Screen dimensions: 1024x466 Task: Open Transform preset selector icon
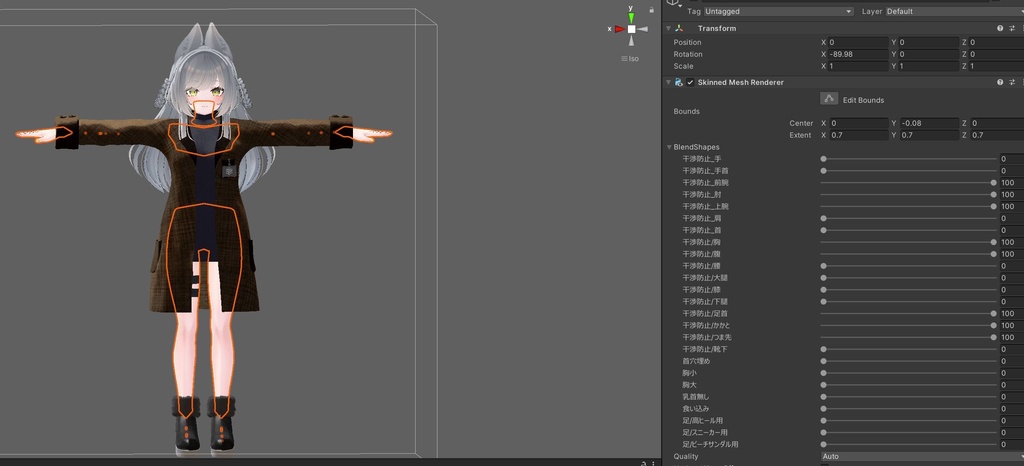coord(1012,28)
